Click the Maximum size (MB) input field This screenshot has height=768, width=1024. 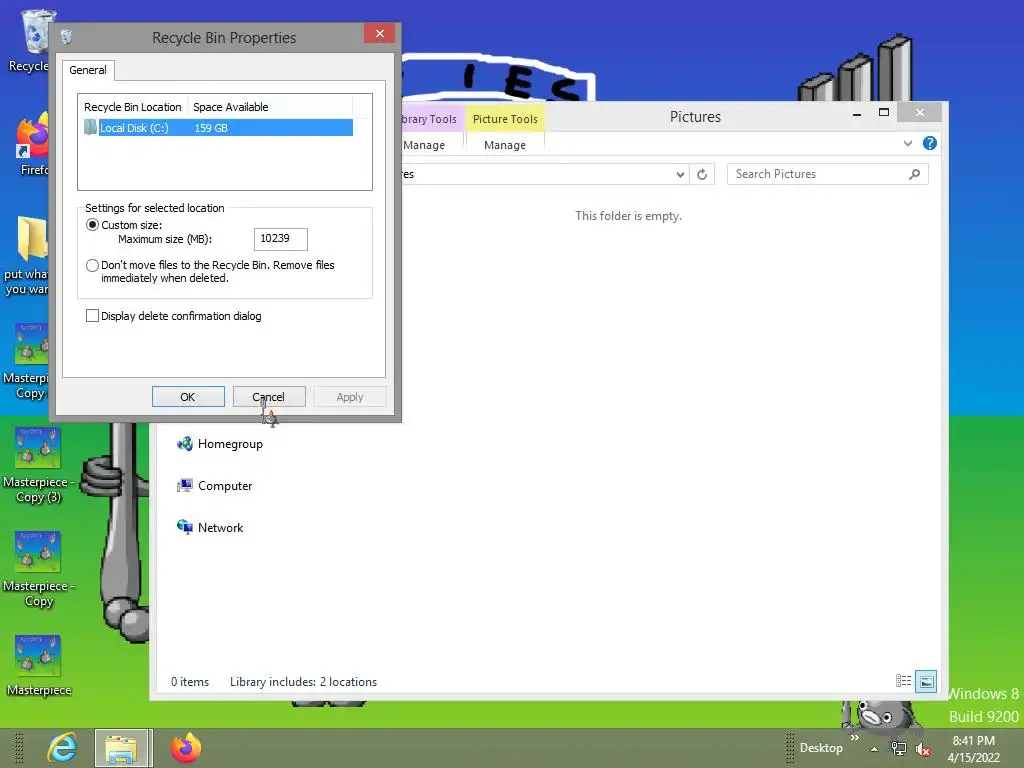point(281,238)
